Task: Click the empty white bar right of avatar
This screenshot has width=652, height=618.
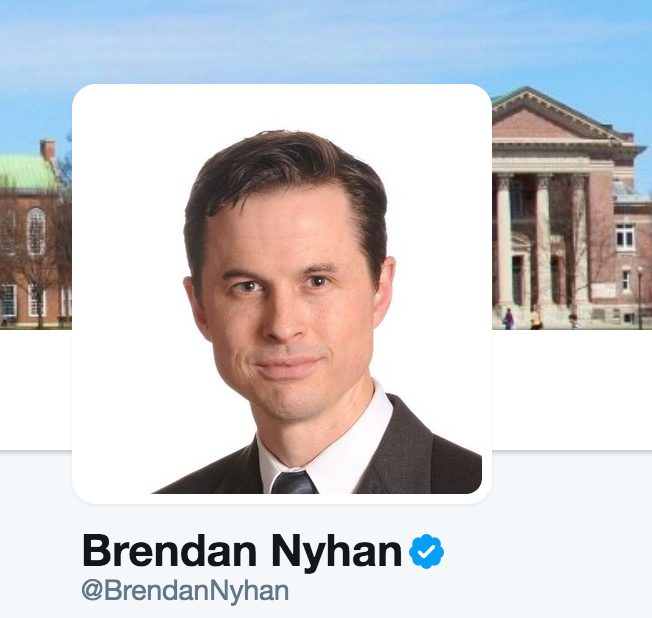Action: (572, 390)
